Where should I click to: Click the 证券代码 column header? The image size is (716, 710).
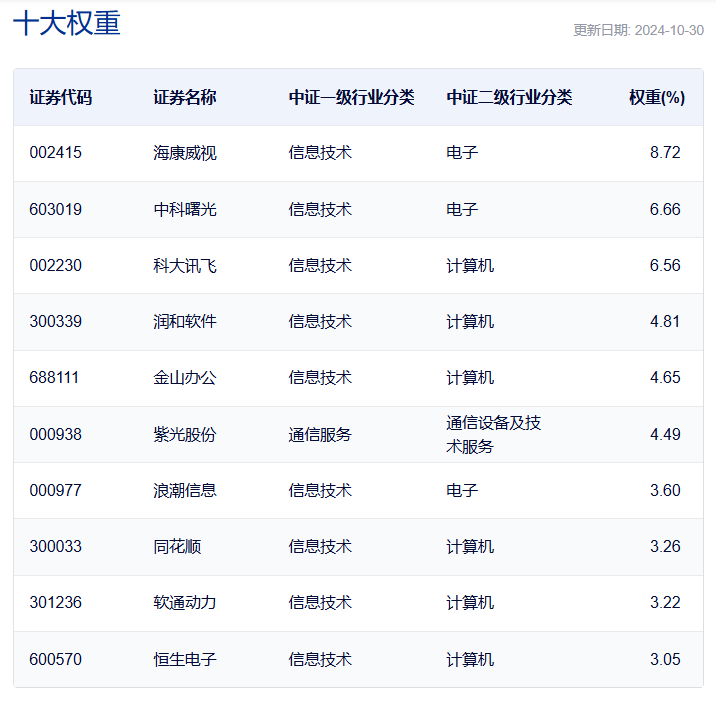[x=61, y=97]
